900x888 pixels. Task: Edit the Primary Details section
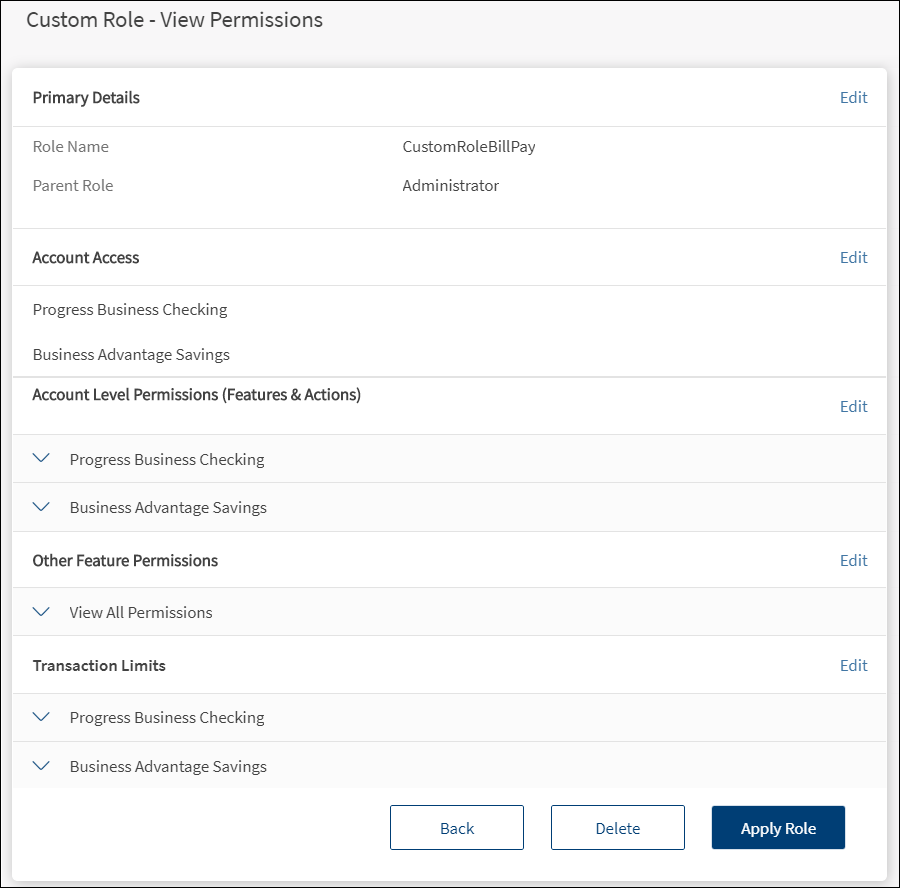pyautogui.click(x=853, y=98)
